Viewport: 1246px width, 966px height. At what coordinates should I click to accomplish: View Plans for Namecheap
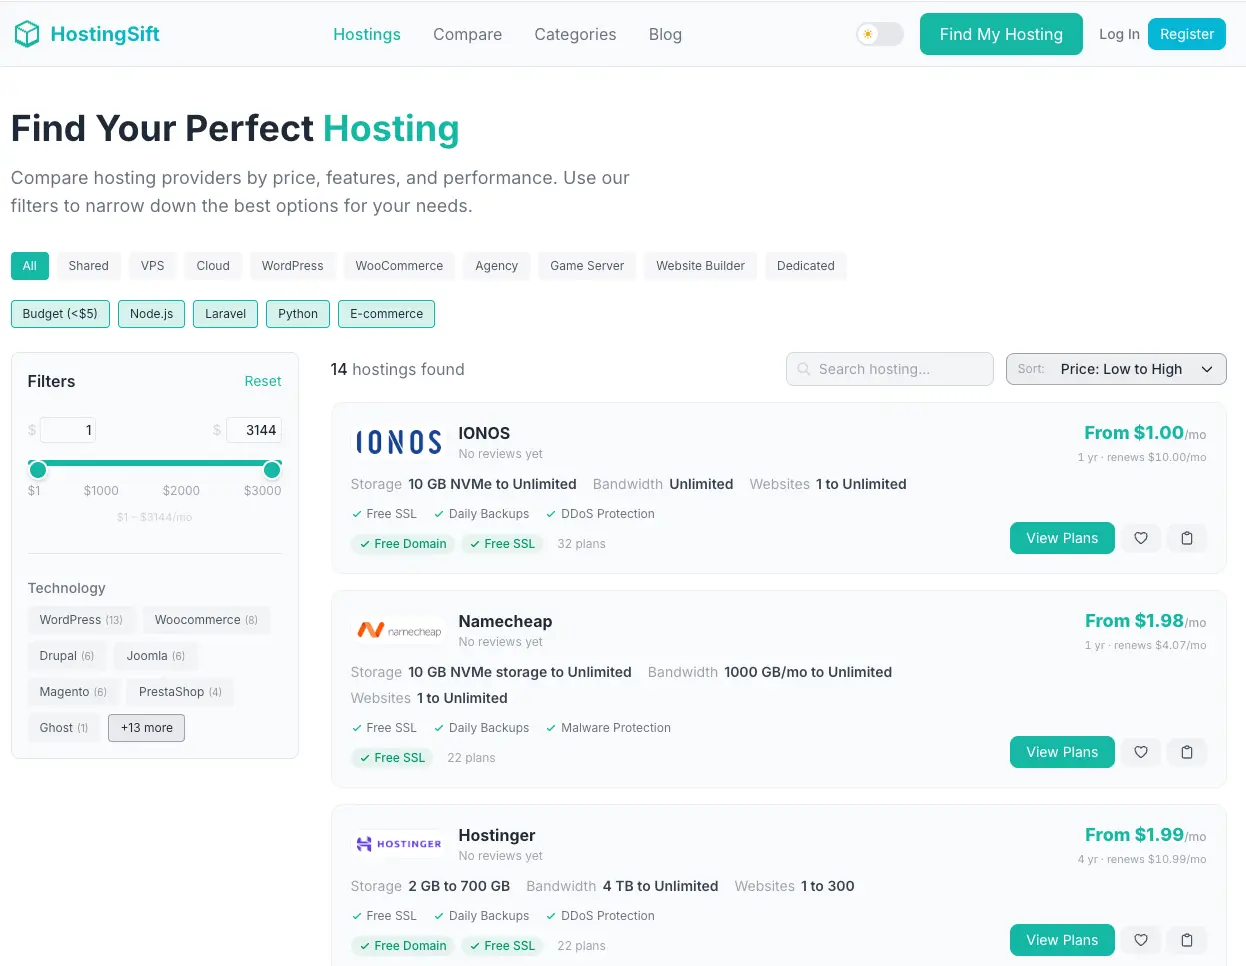click(1062, 752)
